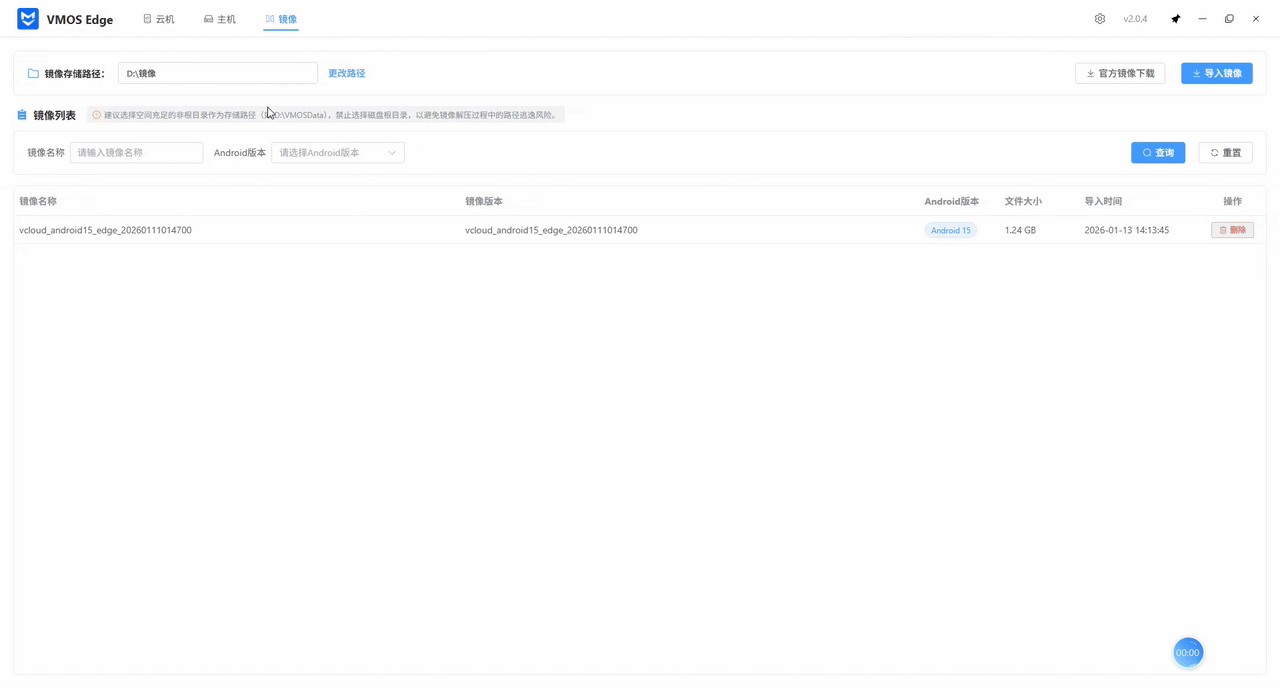Viewport: 1280px width, 688px height.
Task: Delete the vcloud_android15_edge image
Action: [1232, 230]
